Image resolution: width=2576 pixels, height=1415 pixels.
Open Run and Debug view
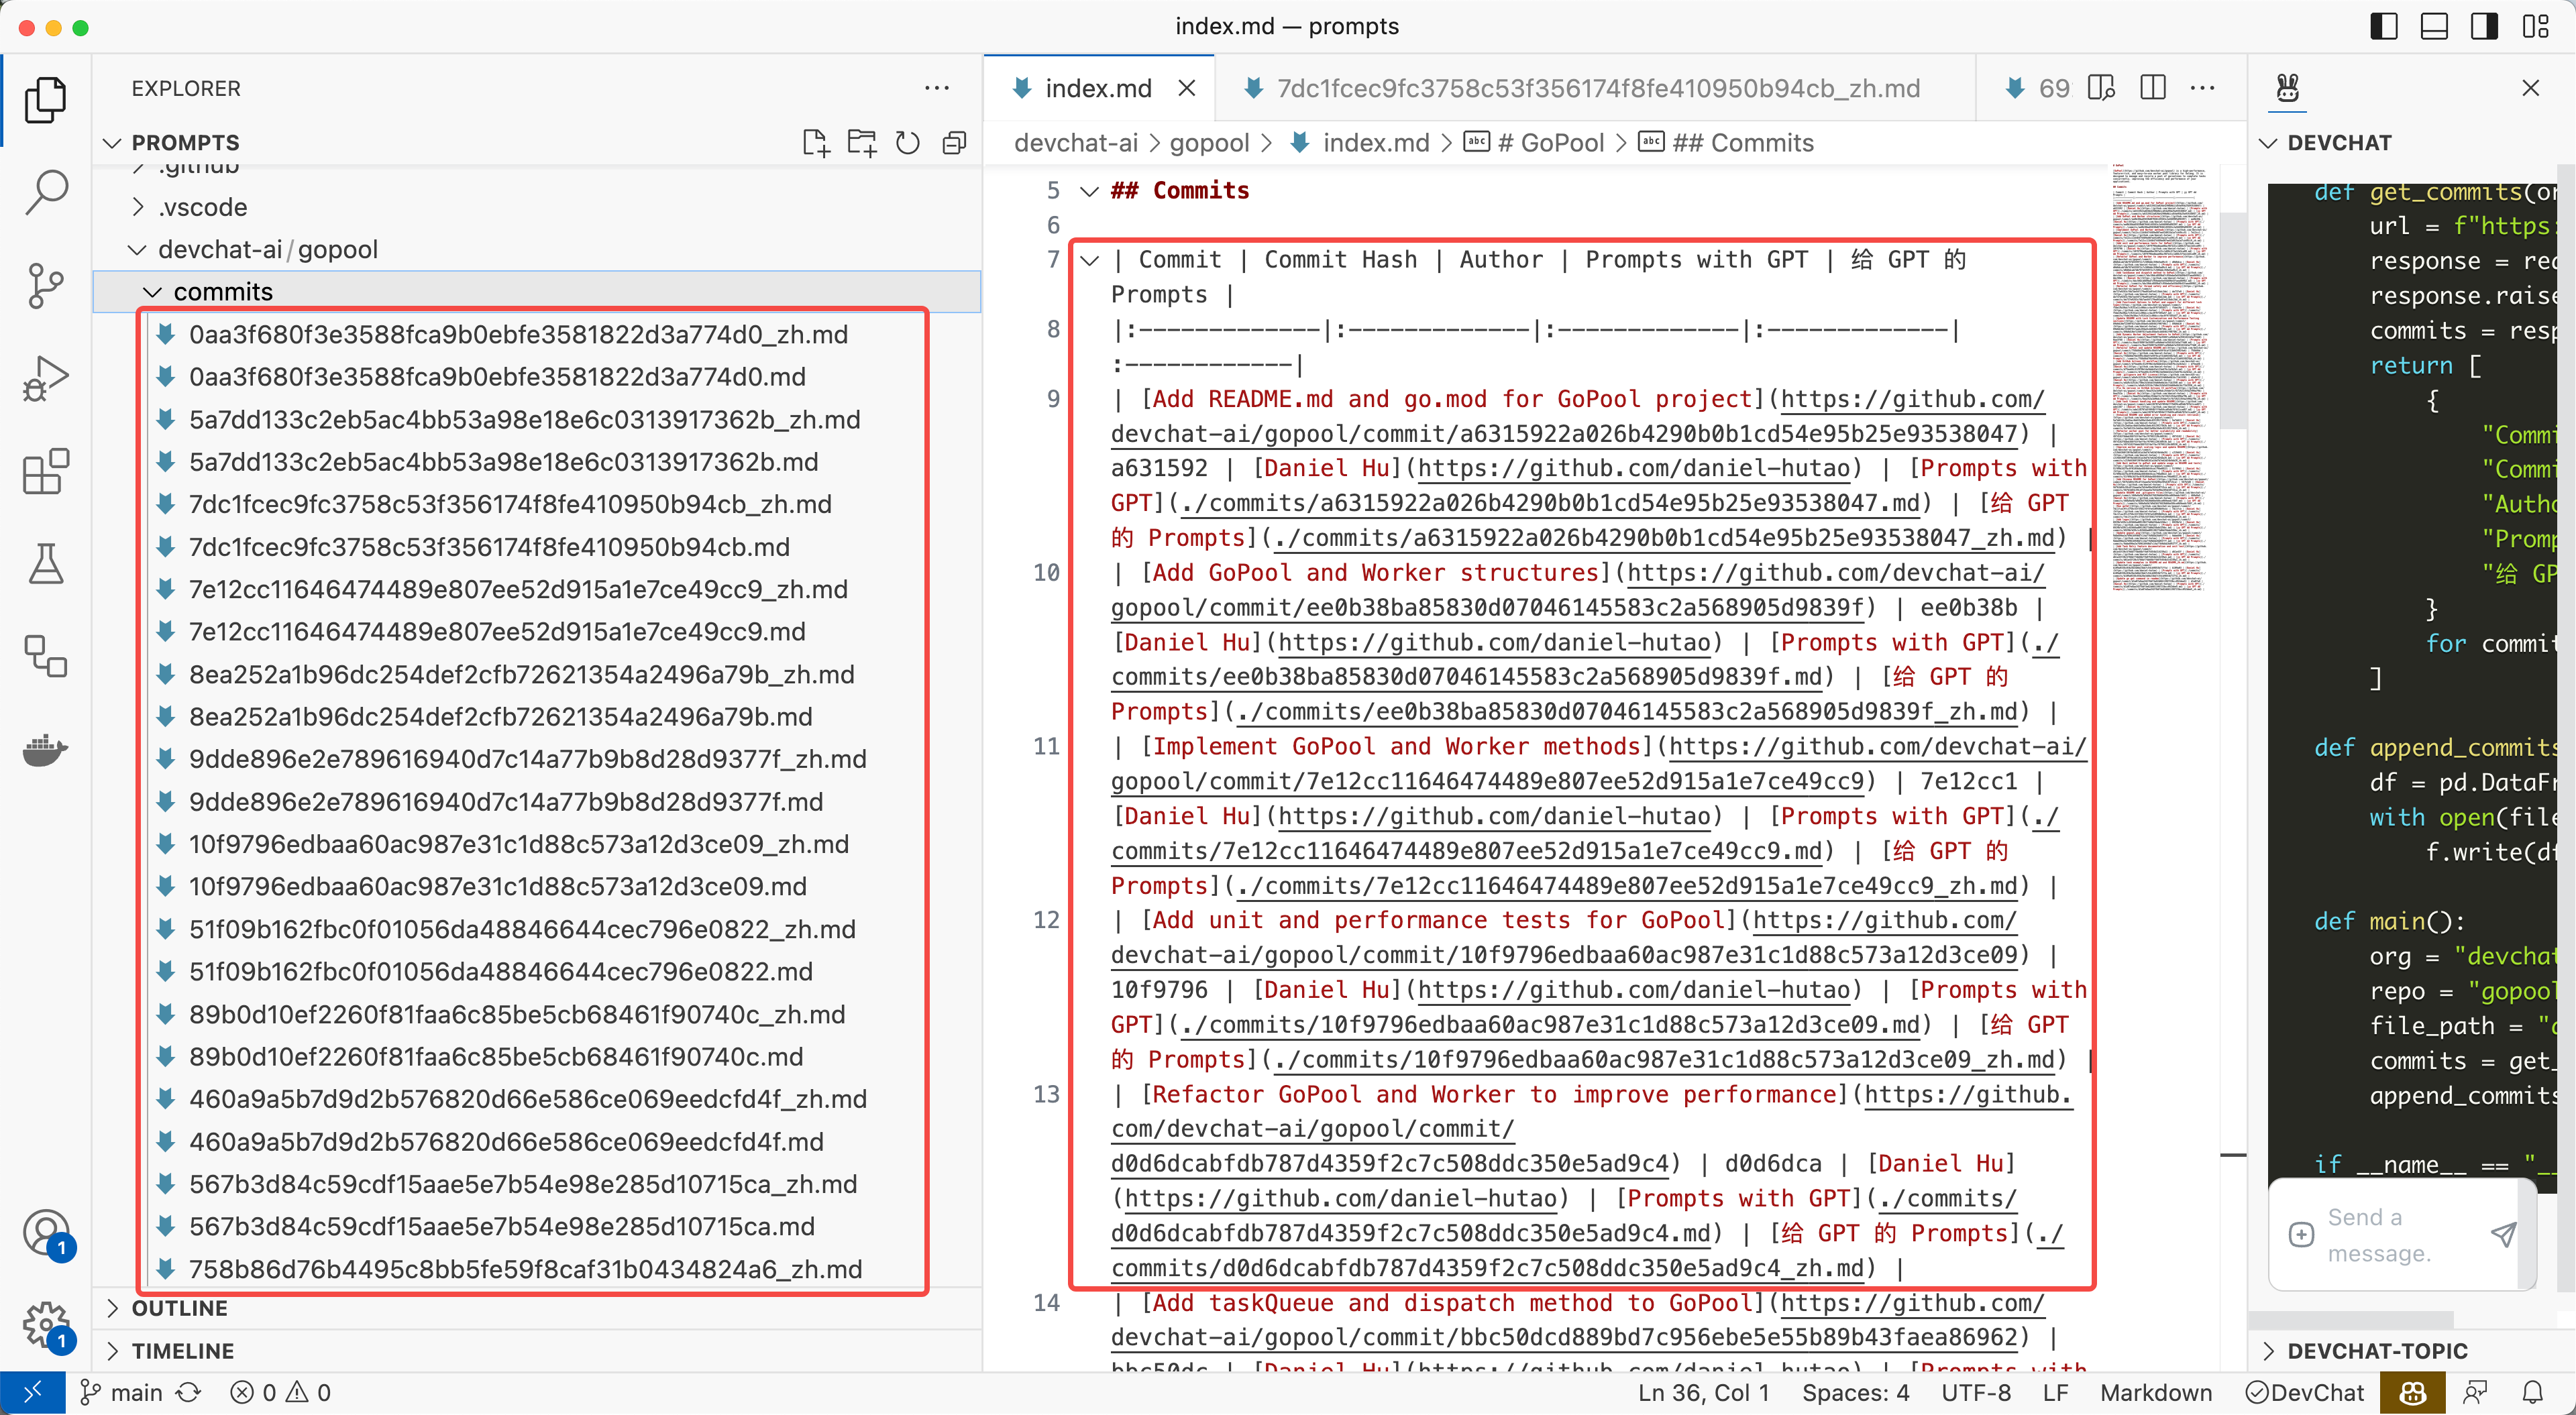click(x=46, y=379)
